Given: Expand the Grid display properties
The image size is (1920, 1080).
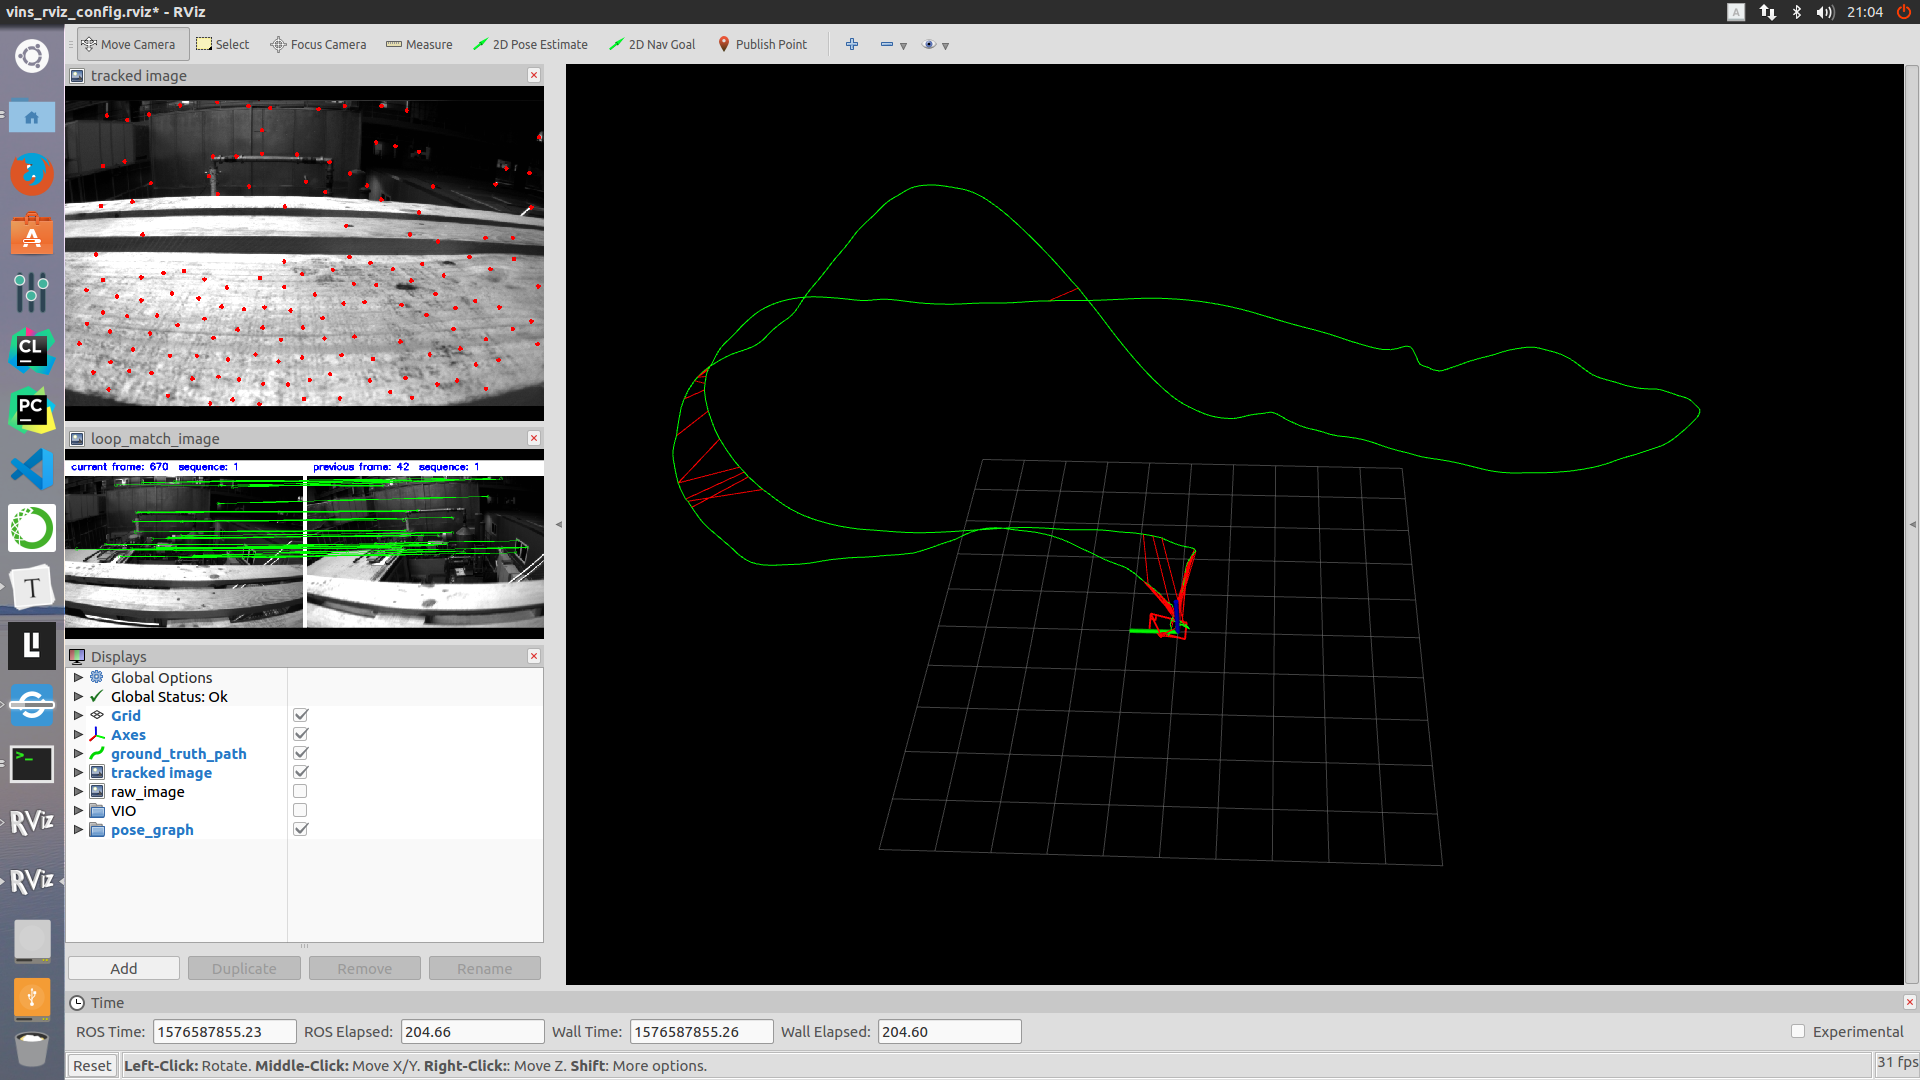Looking at the screenshot, I should pyautogui.click(x=78, y=715).
